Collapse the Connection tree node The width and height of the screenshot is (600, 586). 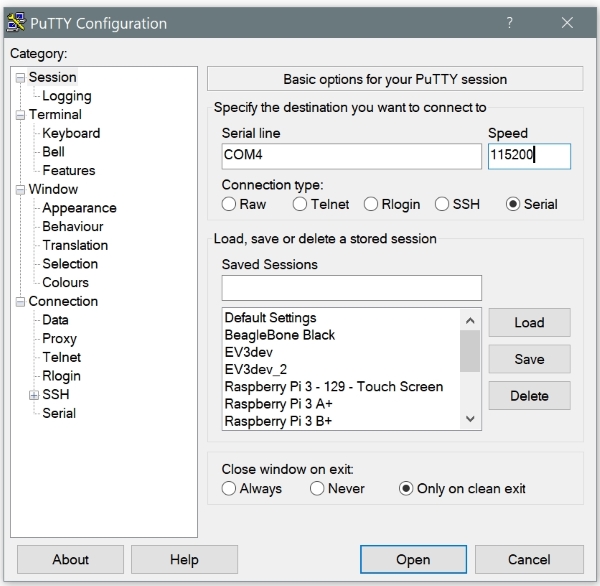(x=20, y=302)
